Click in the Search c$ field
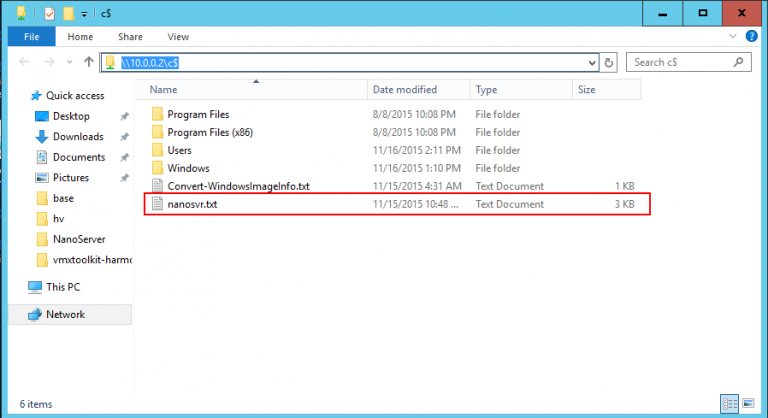Image resolution: width=768 pixels, height=418 pixels. (680, 62)
